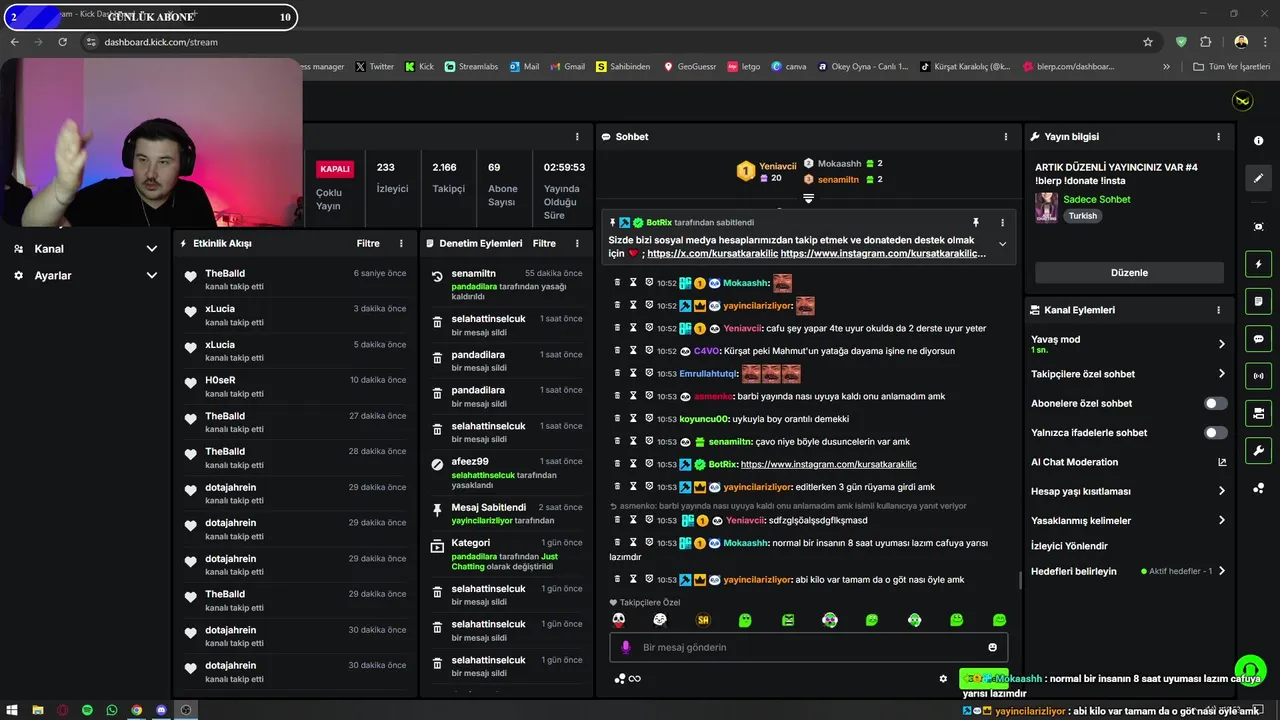This screenshot has height=720, width=1280.
Task: Delete C4VO's chat message via trash icon
Action: (618, 351)
